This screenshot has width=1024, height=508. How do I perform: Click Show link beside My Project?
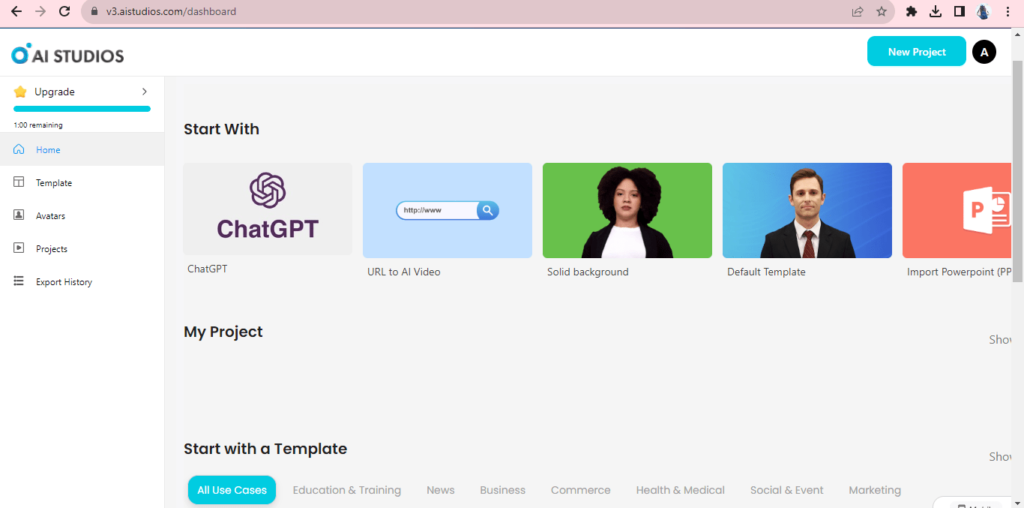1000,340
